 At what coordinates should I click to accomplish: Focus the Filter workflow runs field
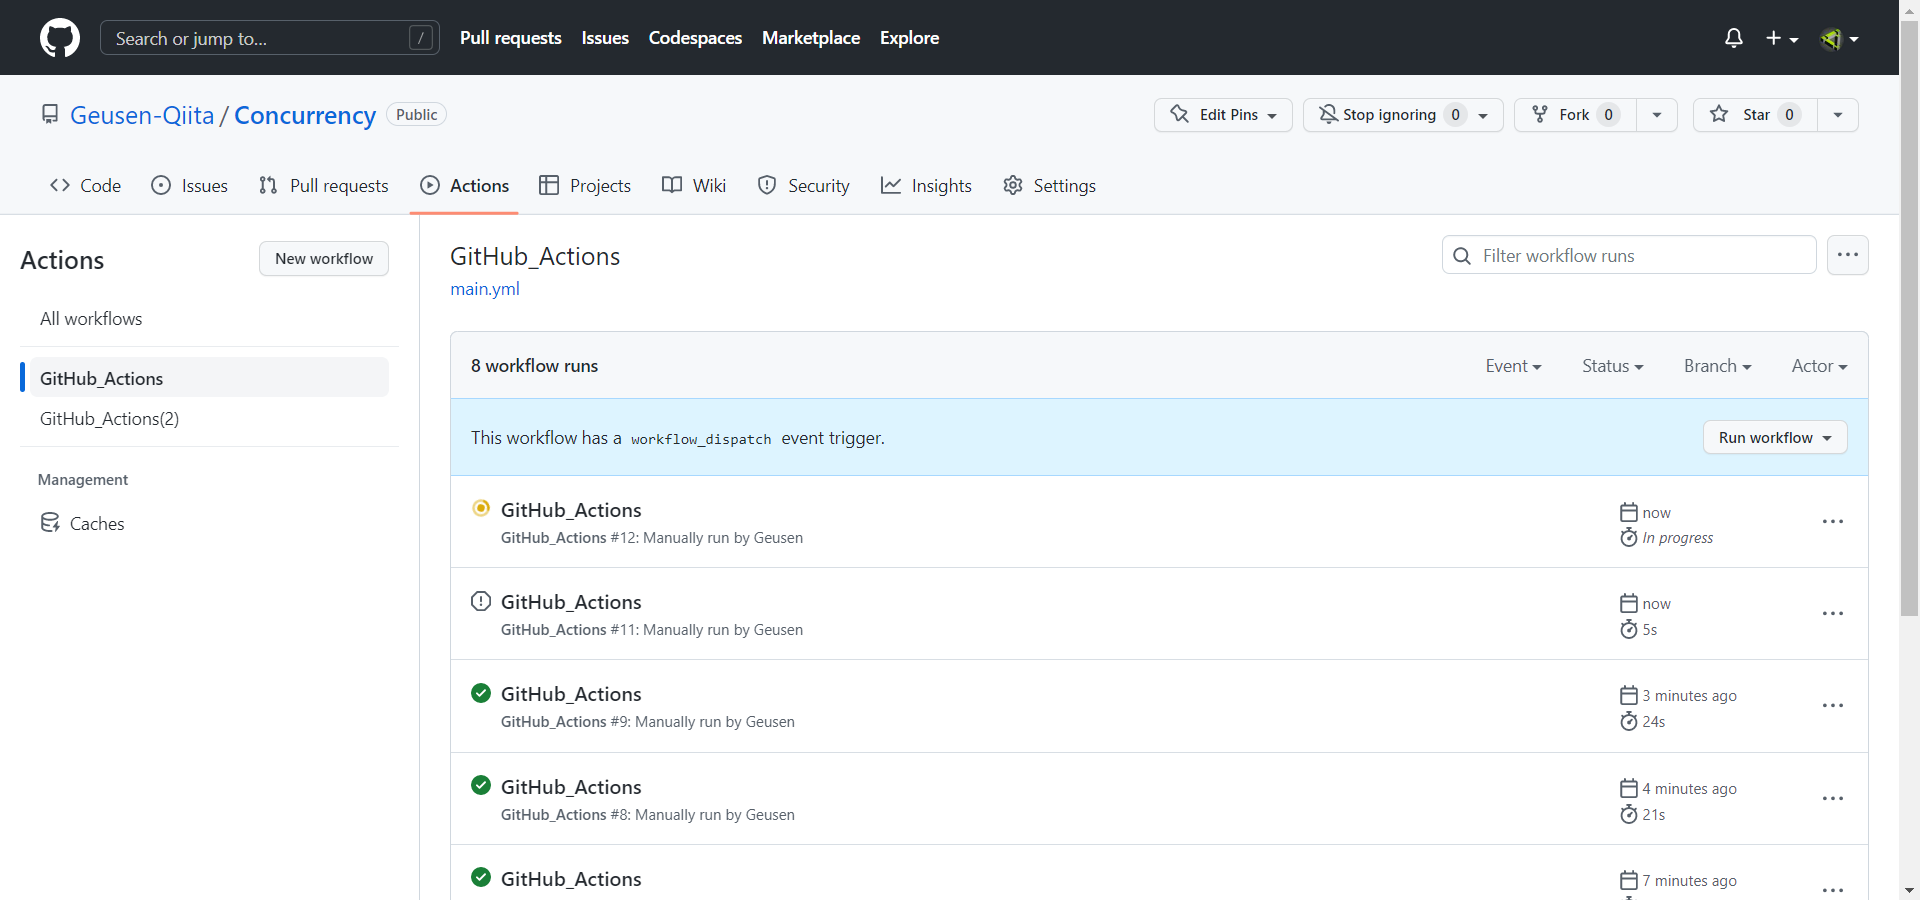point(1629,255)
